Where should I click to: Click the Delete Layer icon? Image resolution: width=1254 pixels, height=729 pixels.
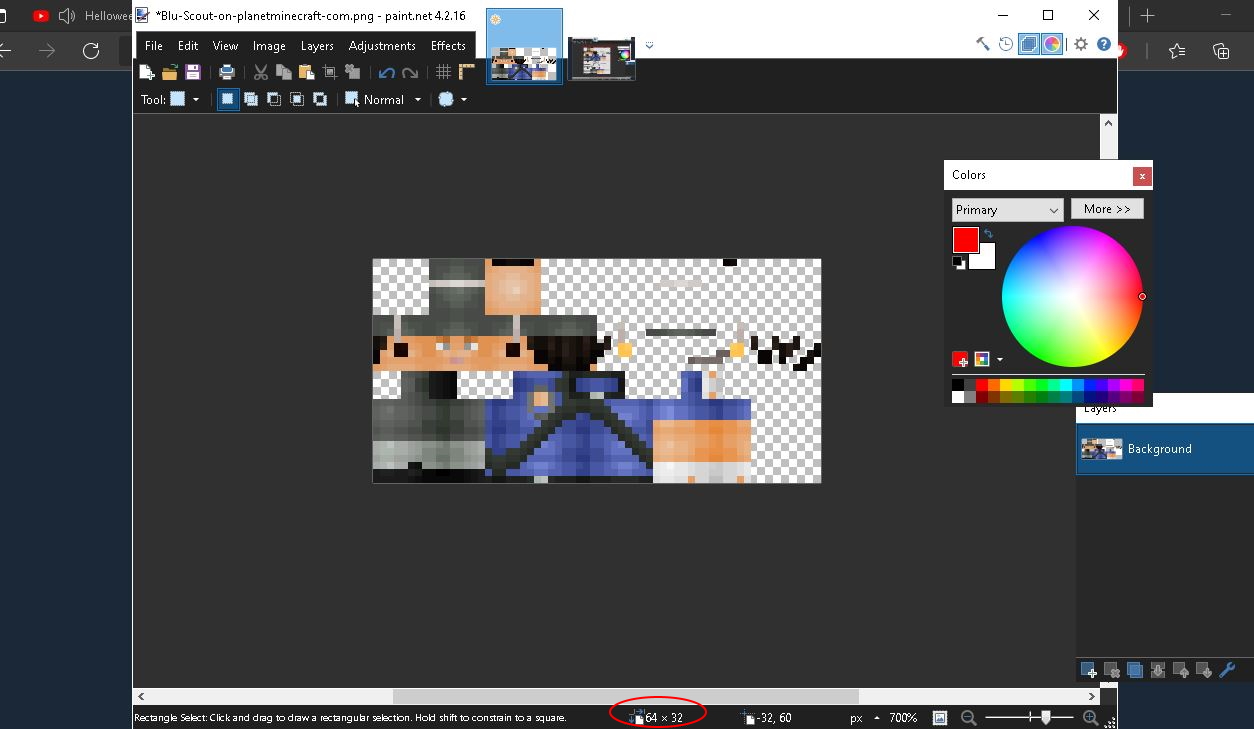pyautogui.click(x=1111, y=670)
